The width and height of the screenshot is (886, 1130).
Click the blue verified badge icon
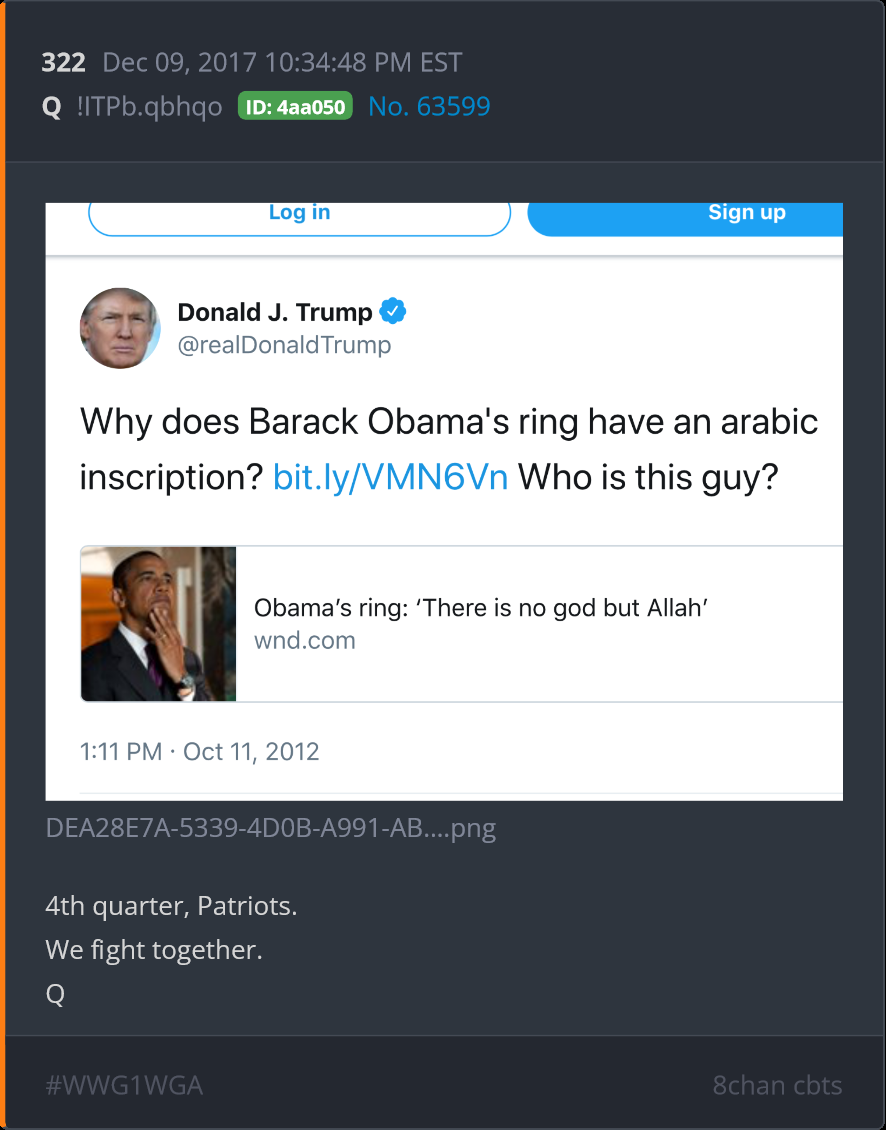coord(394,312)
